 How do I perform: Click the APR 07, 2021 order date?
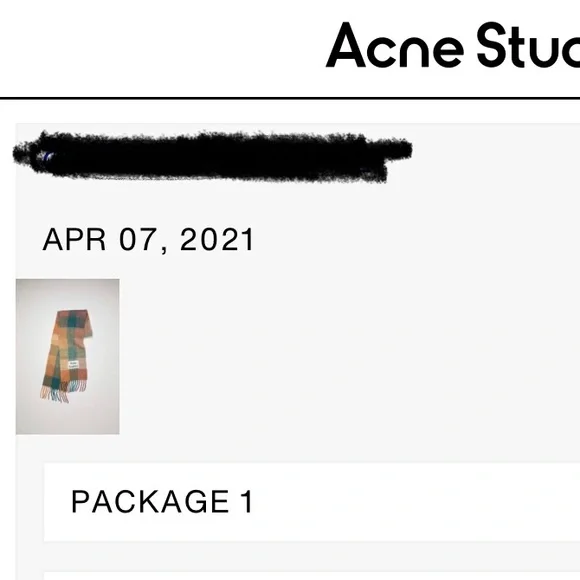pyautogui.click(x=148, y=240)
